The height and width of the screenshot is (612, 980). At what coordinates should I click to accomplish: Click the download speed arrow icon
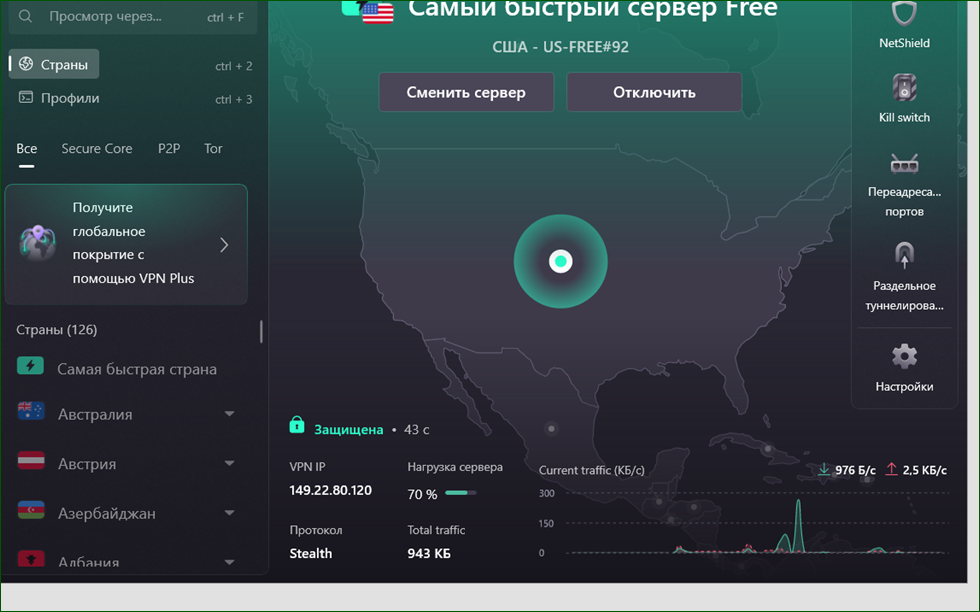coord(824,469)
